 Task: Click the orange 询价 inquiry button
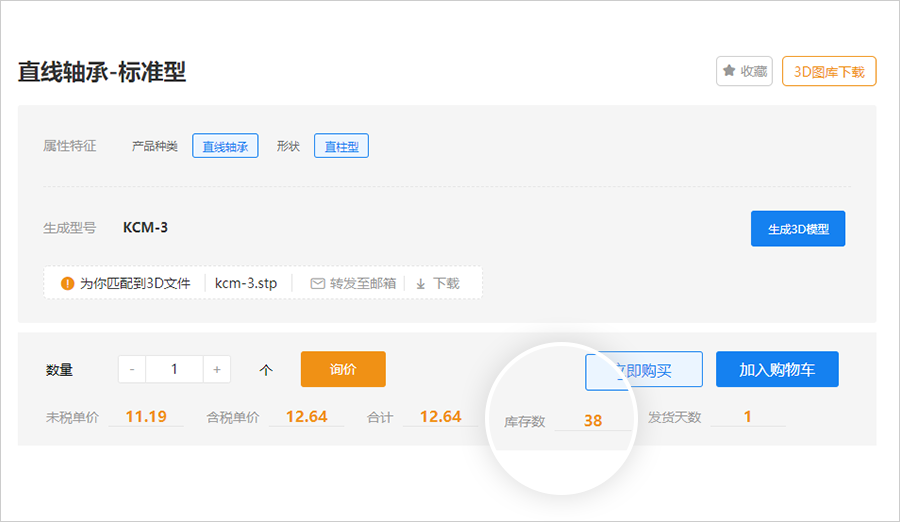pos(343,369)
